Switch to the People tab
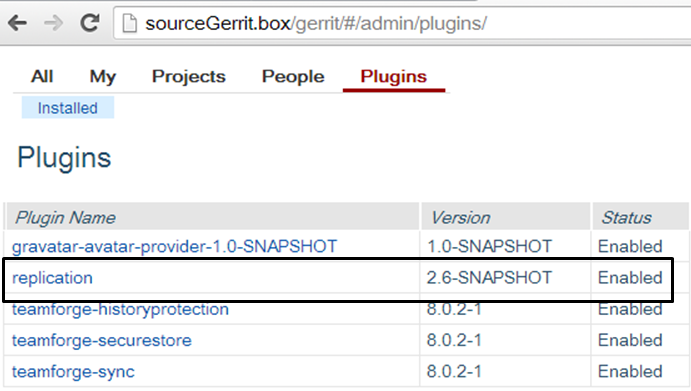The height and width of the screenshot is (391, 691). 293,77
